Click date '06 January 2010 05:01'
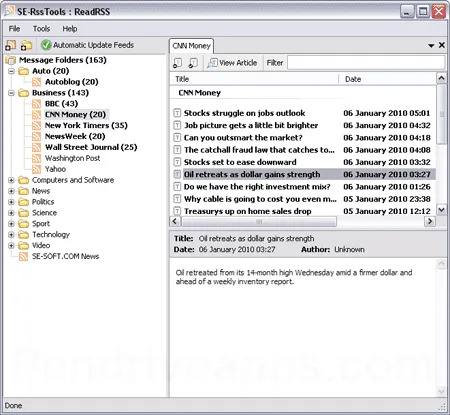450x415 pixels. click(x=387, y=113)
